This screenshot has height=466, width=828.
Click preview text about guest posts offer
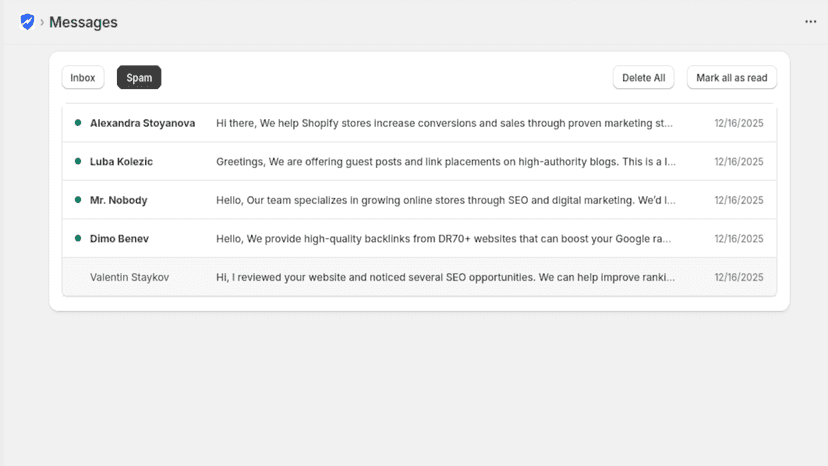pos(446,162)
